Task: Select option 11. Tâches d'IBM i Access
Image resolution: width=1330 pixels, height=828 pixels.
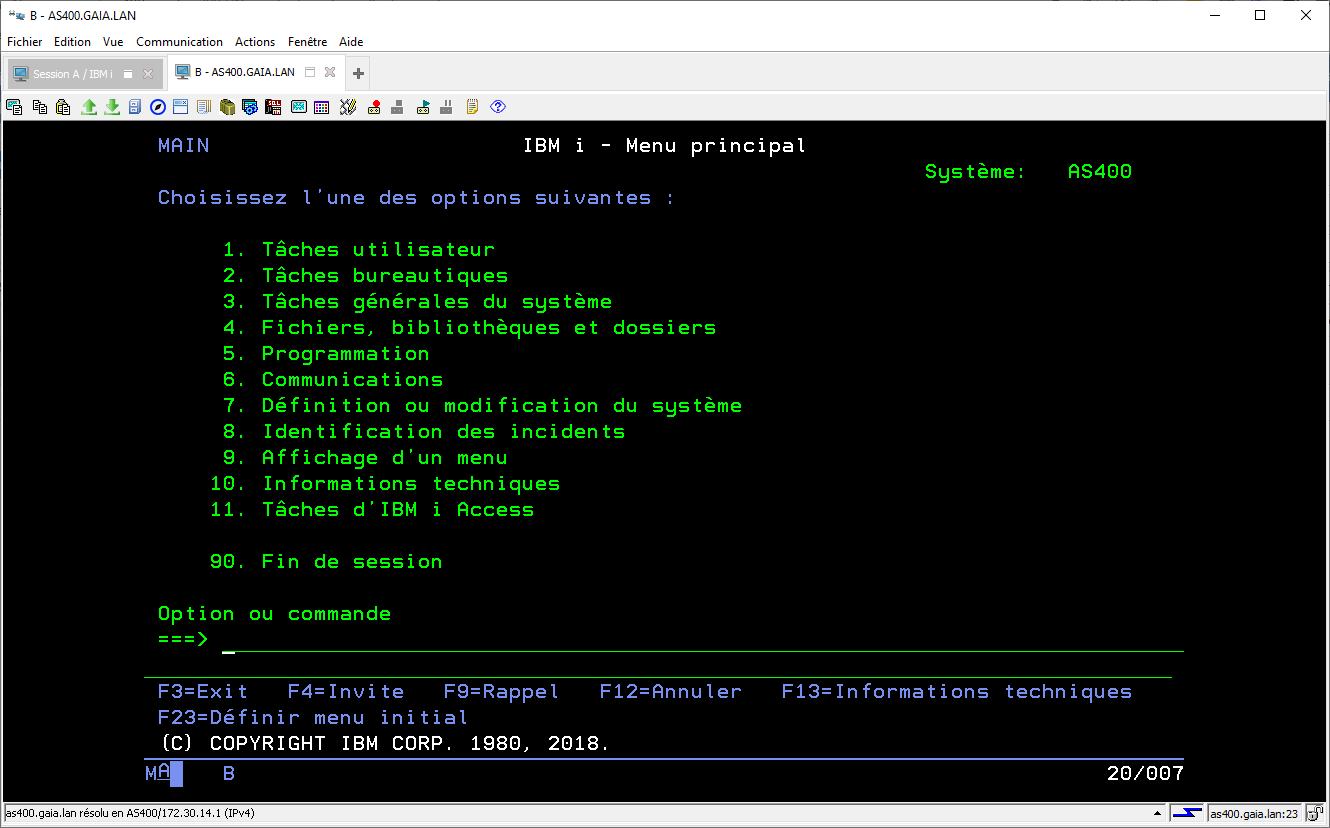Action: [372, 510]
